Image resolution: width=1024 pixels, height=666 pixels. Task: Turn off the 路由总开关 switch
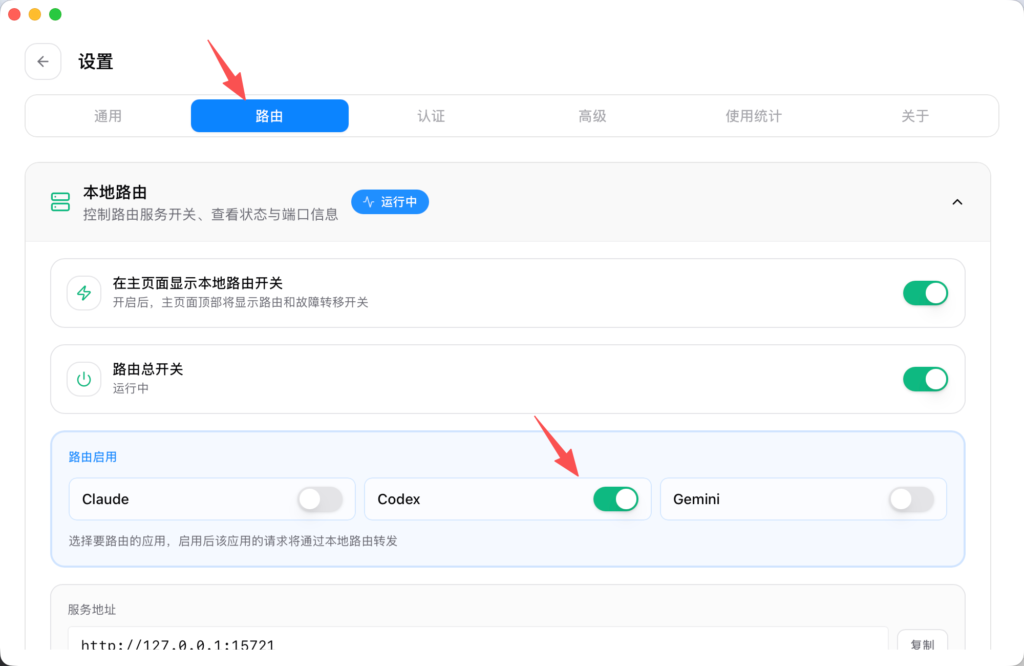click(925, 379)
